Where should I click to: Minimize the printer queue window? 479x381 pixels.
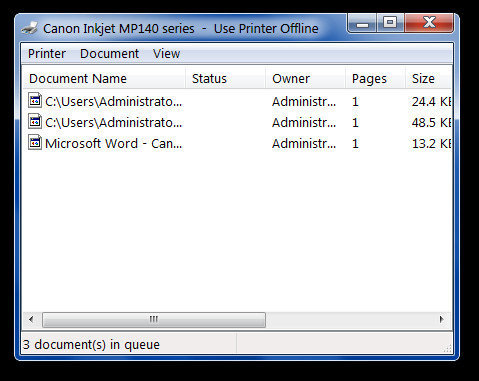[x=363, y=24]
